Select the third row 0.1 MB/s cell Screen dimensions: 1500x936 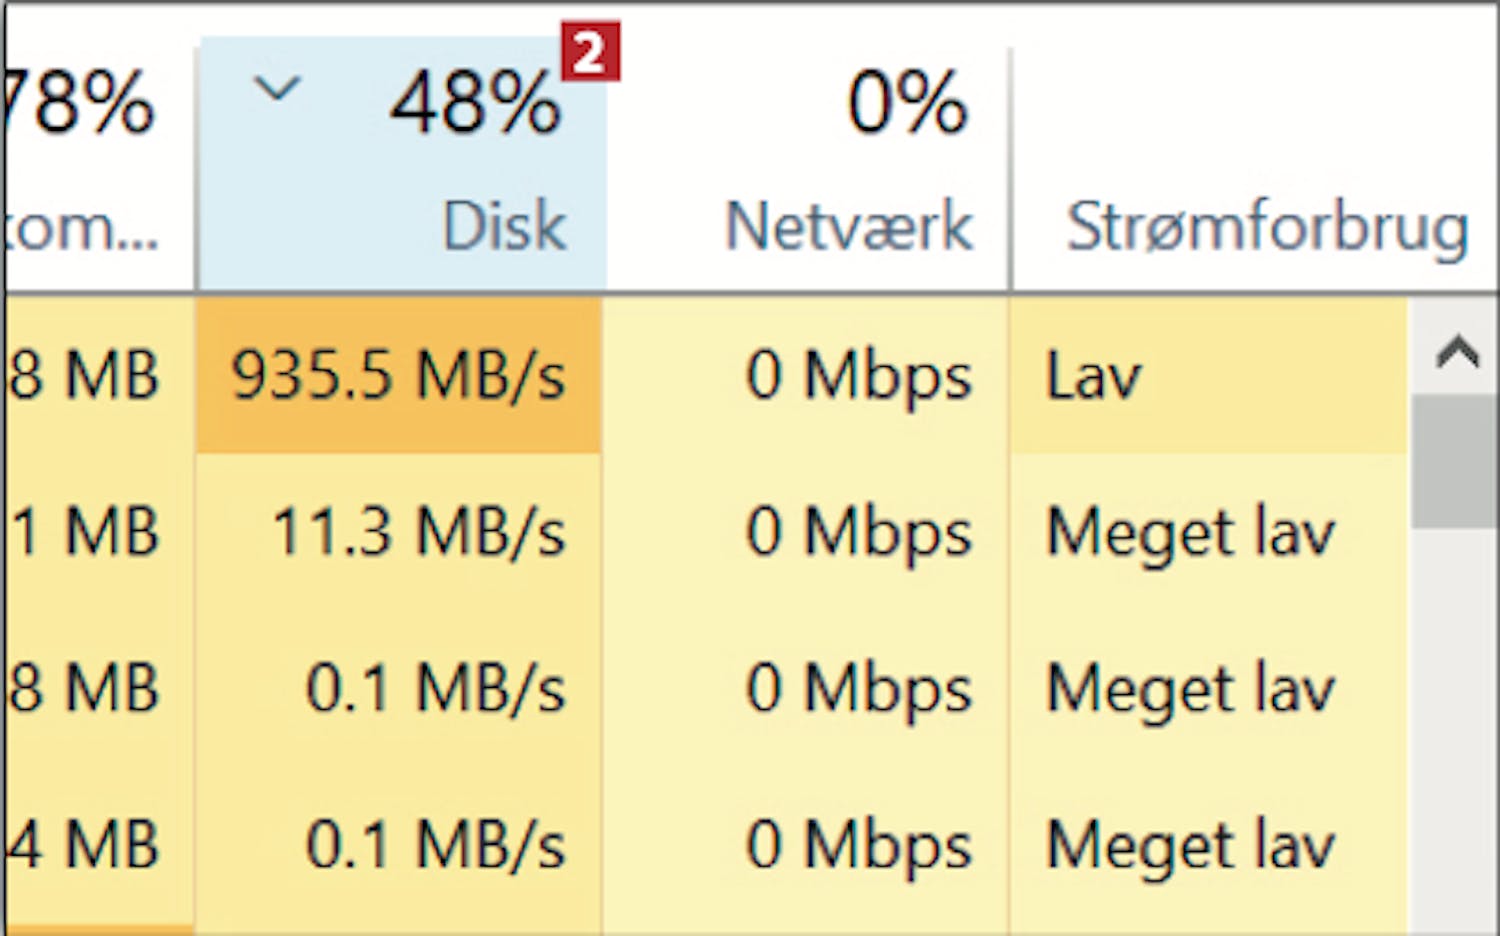point(435,688)
